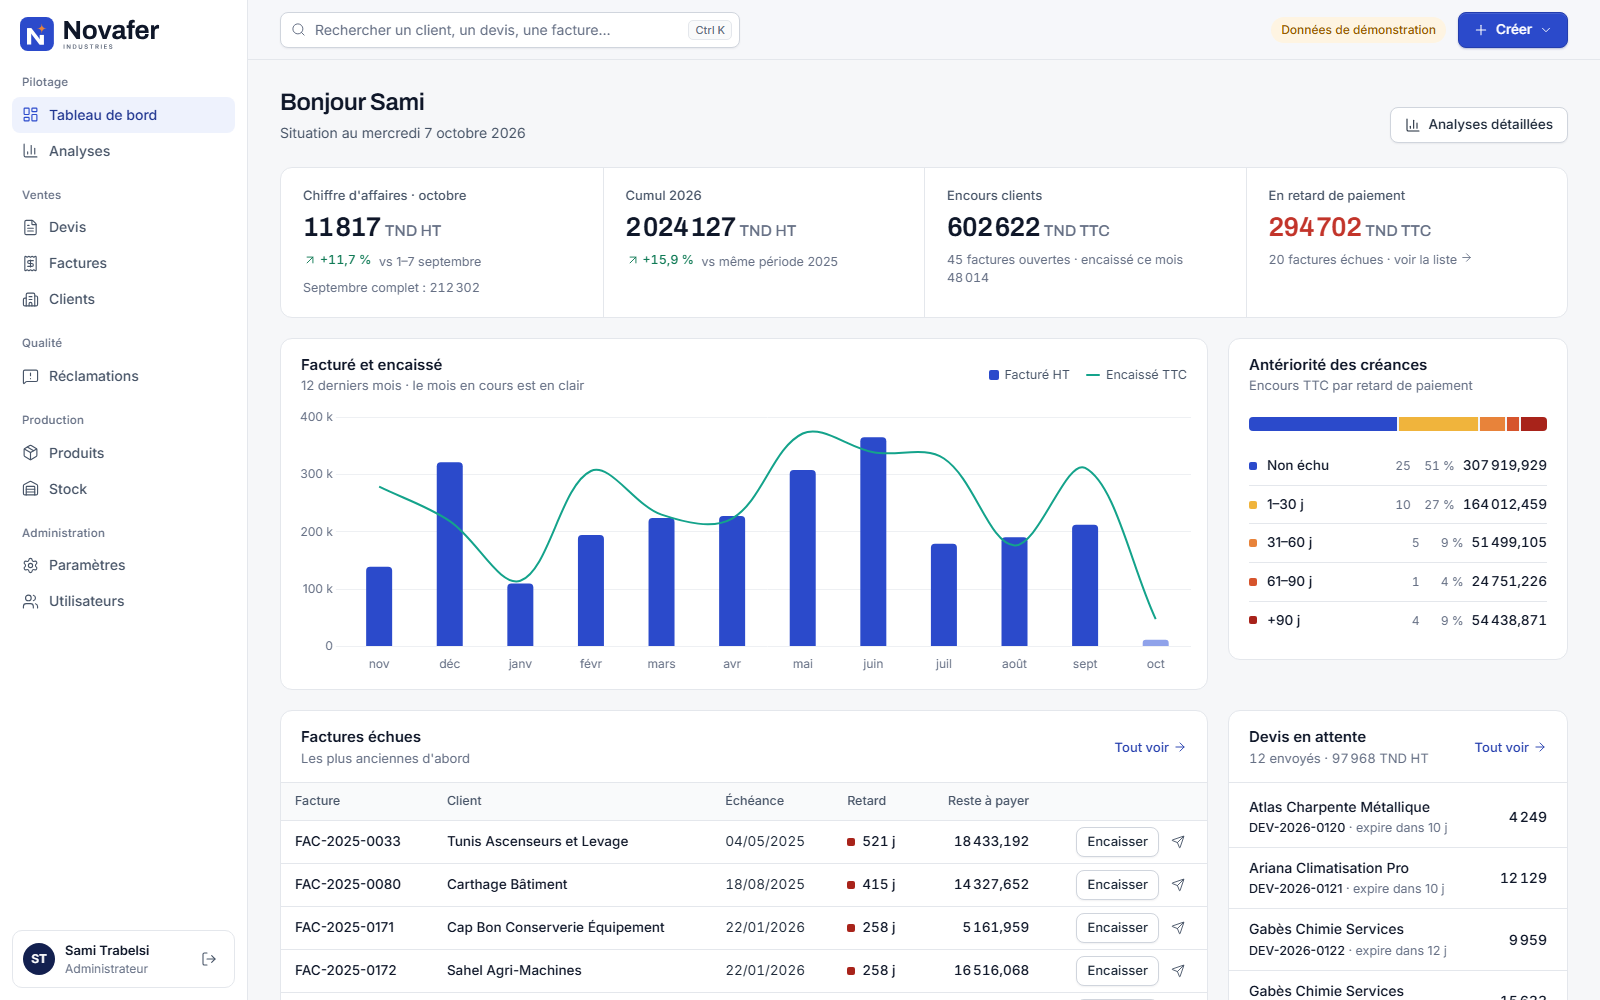Open Paramètres settings
The height and width of the screenshot is (1000, 1600).
123,565
